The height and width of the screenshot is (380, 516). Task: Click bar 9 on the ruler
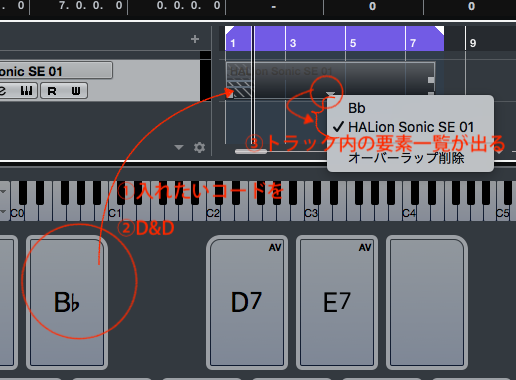473,43
